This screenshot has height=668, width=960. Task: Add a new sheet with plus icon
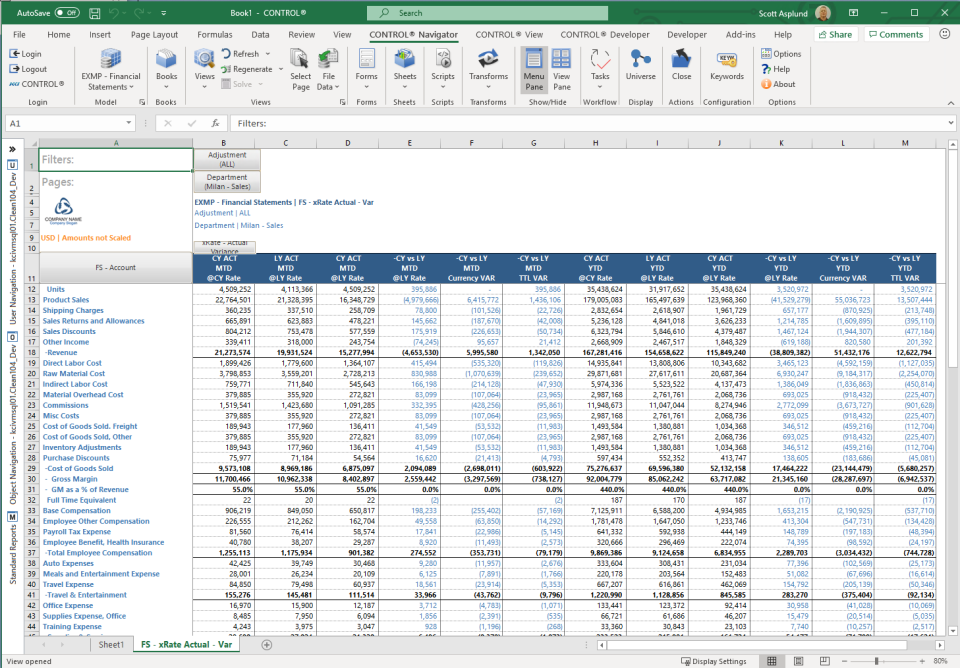[x=266, y=645]
